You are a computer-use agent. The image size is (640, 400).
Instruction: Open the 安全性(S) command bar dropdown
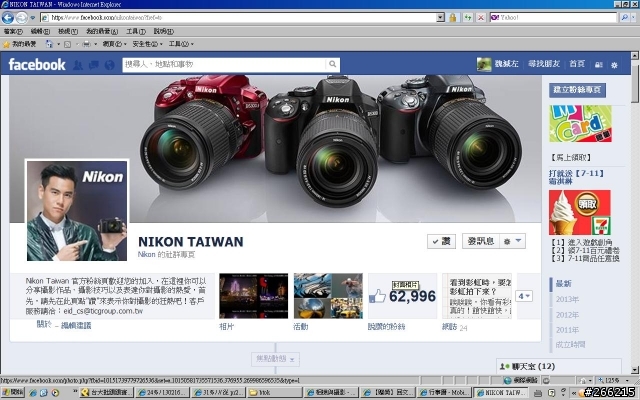[x=147, y=44]
